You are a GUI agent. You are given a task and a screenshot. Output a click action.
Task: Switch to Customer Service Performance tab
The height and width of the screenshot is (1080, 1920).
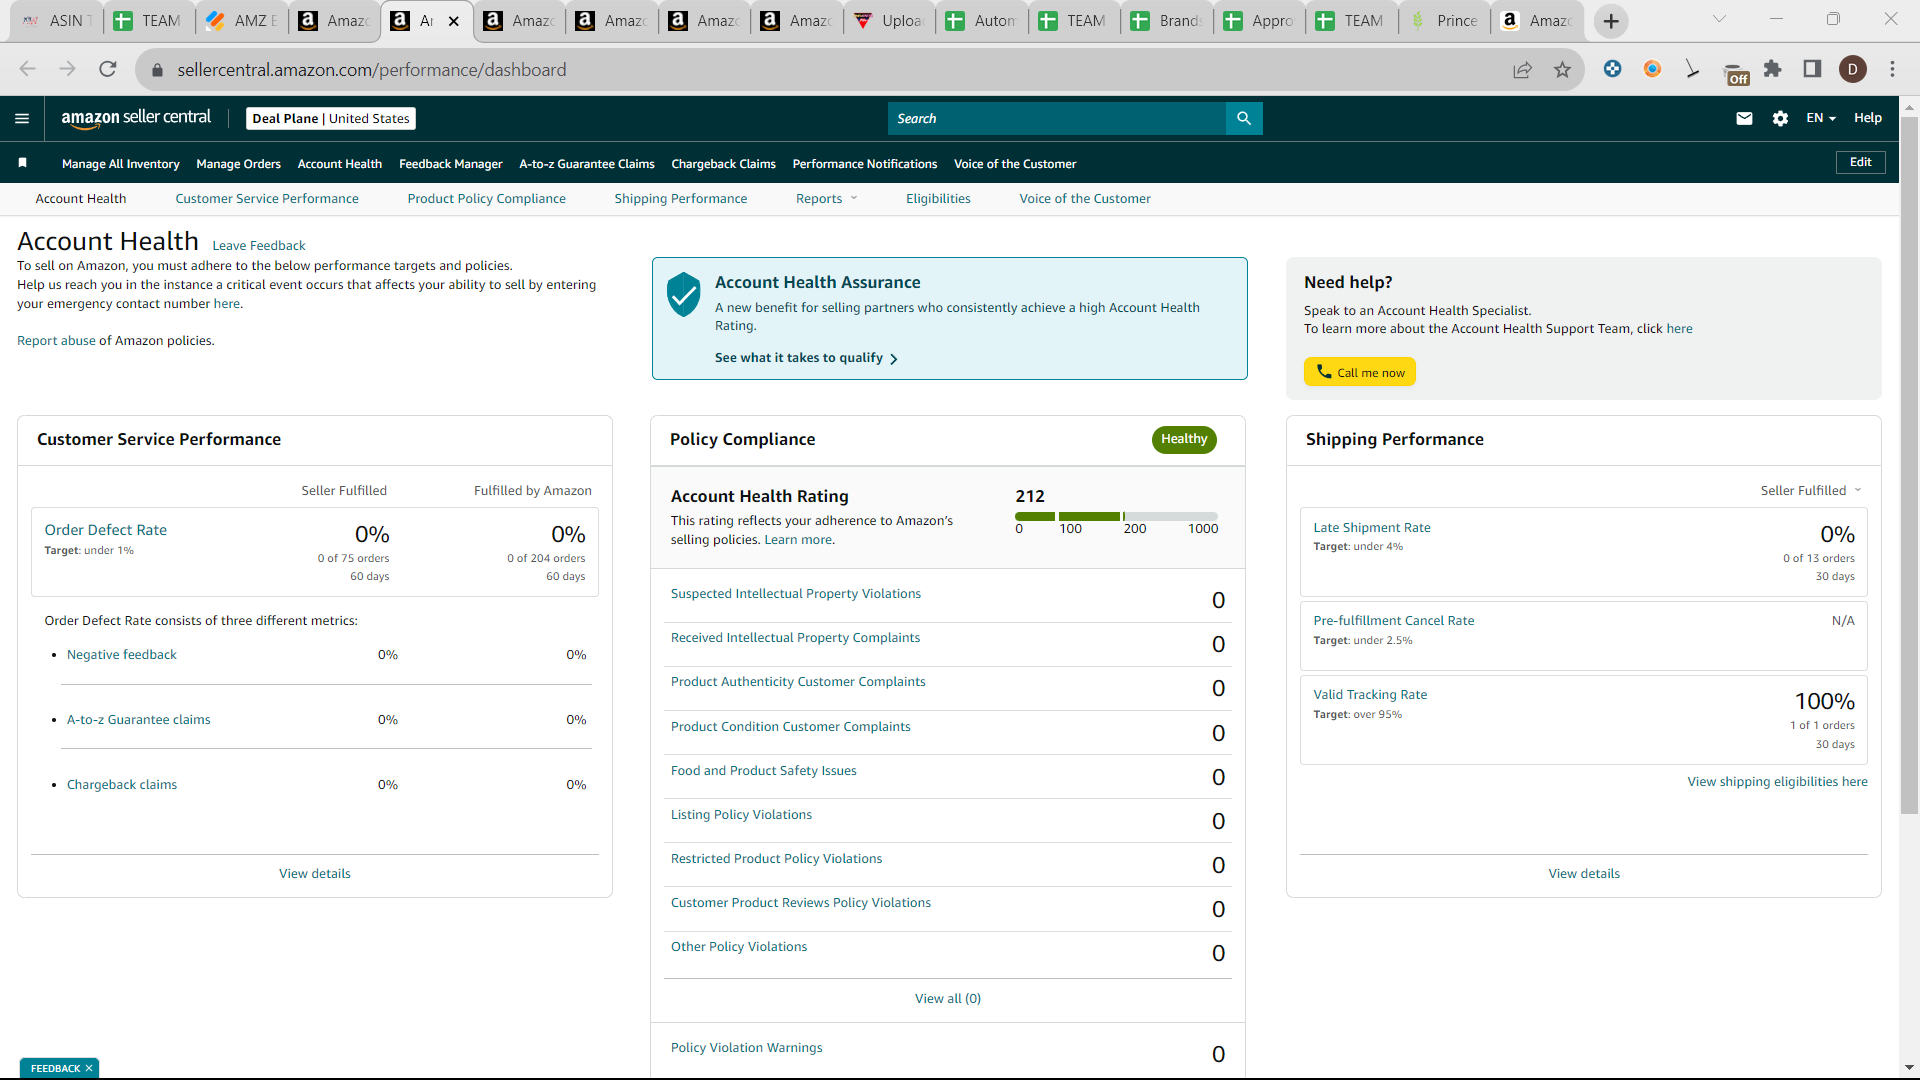pos(267,198)
